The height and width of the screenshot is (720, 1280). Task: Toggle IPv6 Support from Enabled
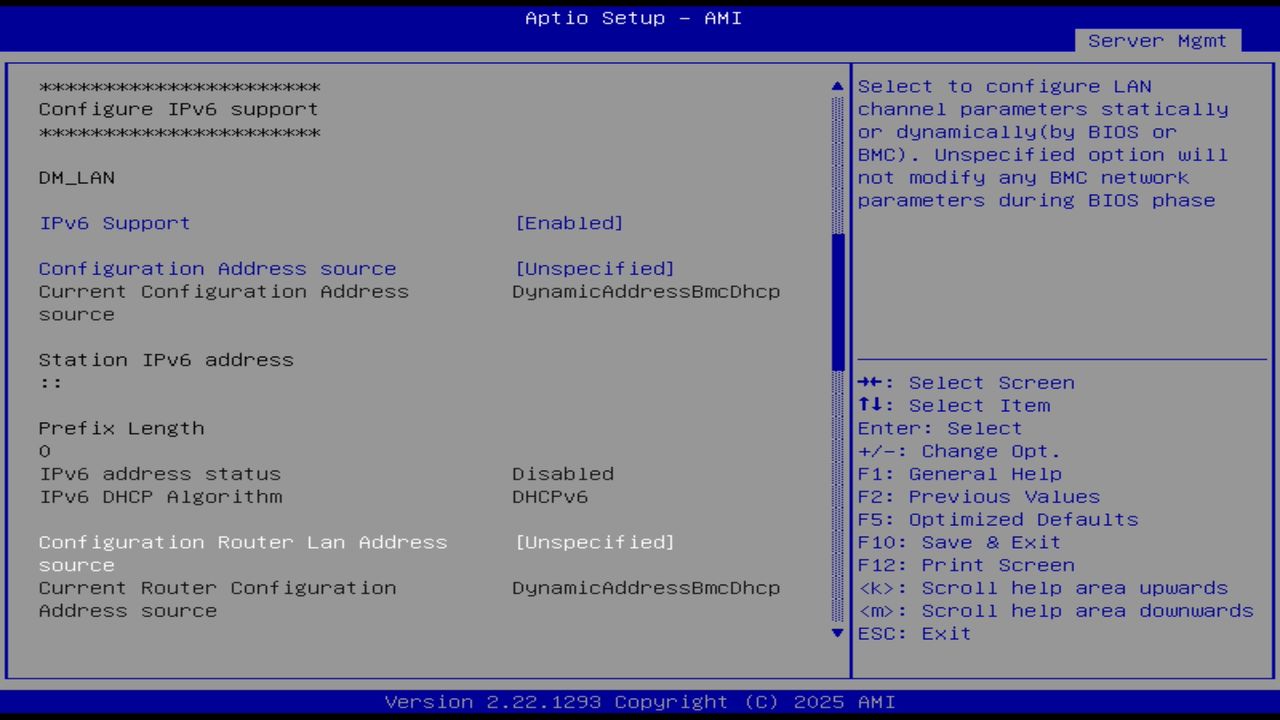tap(570, 222)
